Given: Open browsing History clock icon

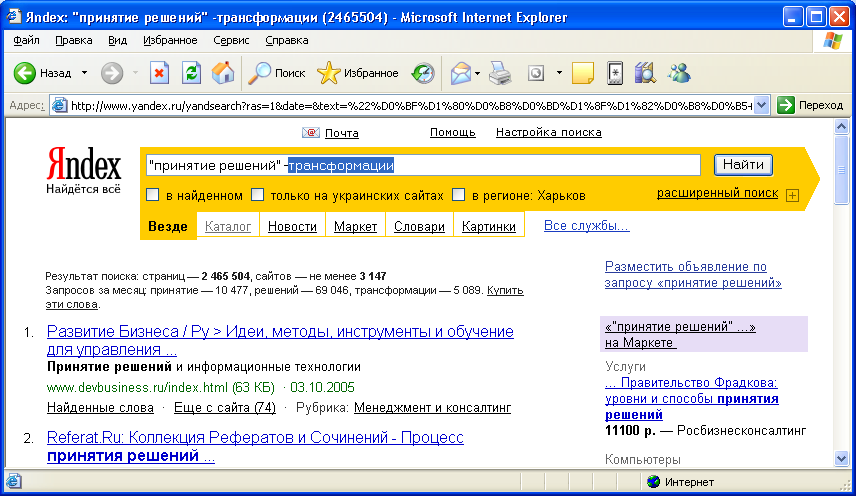Looking at the screenshot, I should 423,73.
